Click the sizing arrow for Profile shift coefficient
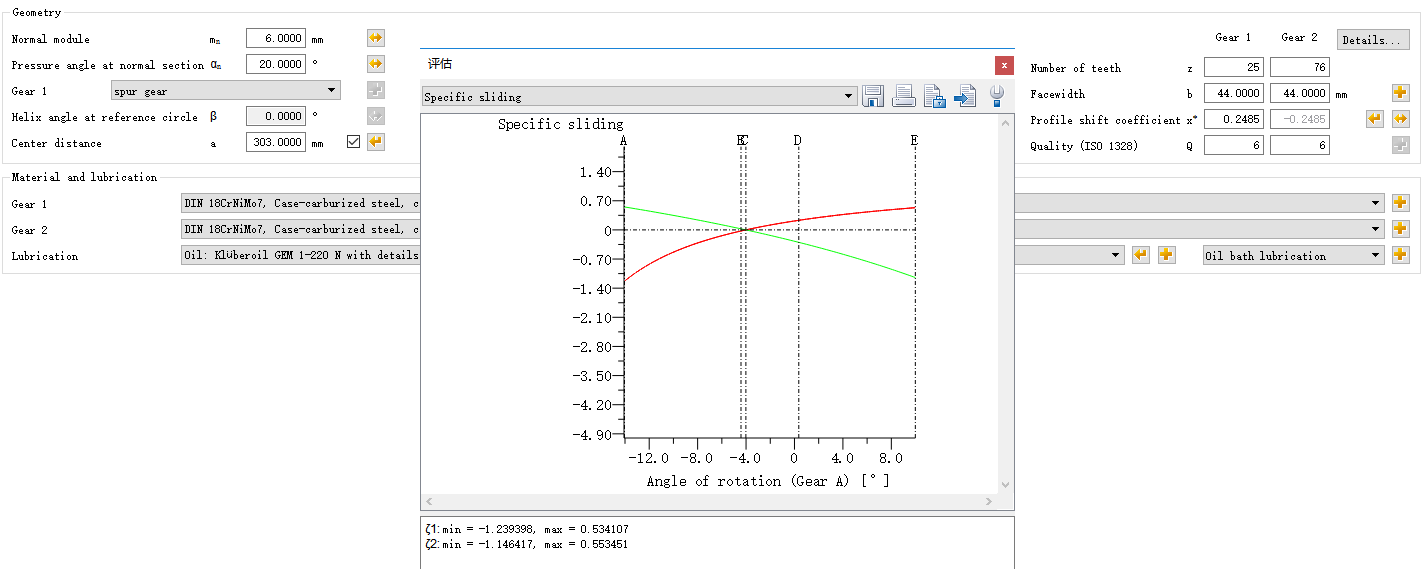The image size is (1422, 569). [x=1375, y=119]
